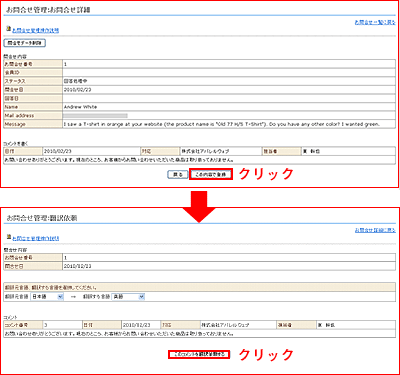Viewport: 400px width, 375px height.
Task: Click the お問合せ番号 value 1 on the お問合せ詳細 screen
Action: coord(66,64)
